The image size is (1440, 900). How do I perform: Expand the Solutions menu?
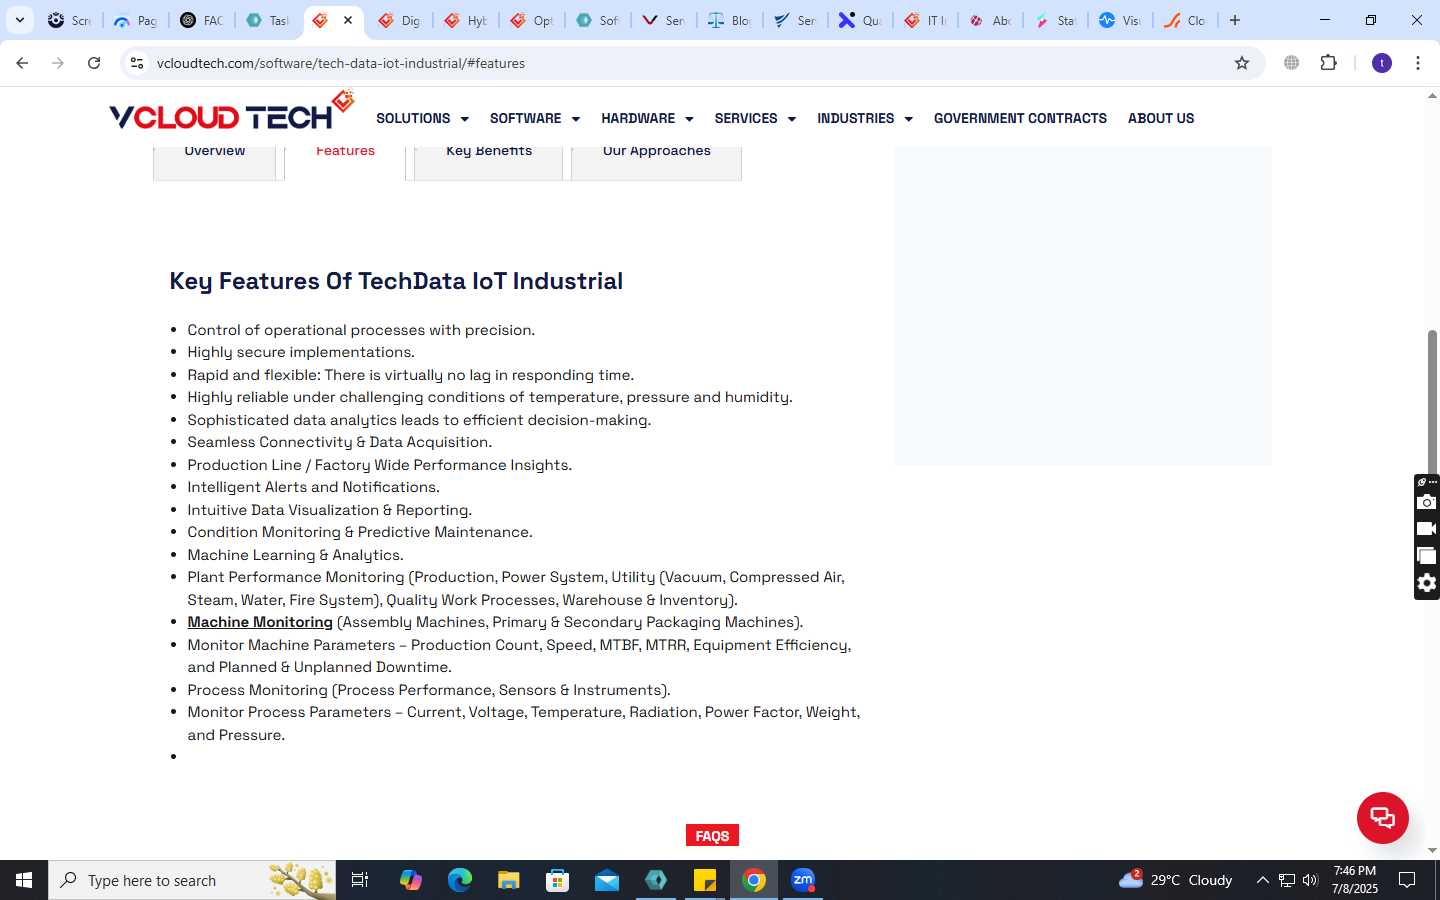click(422, 118)
